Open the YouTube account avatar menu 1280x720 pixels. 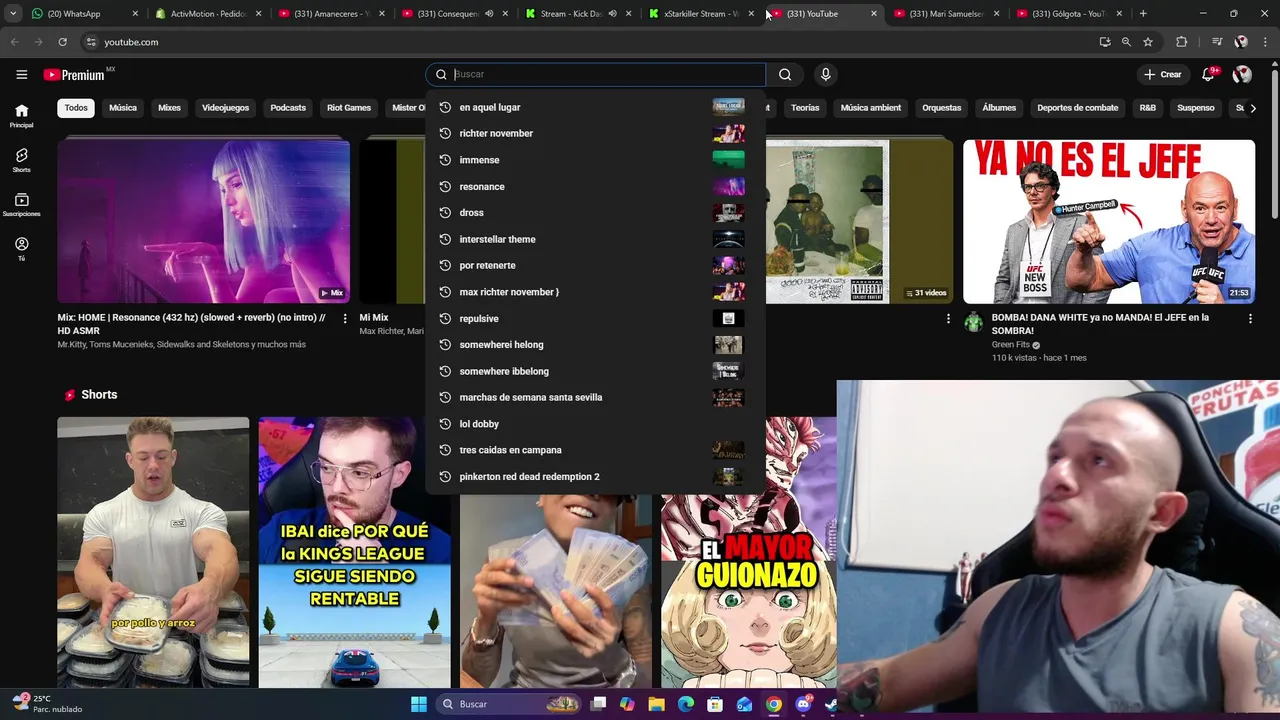click(1242, 74)
